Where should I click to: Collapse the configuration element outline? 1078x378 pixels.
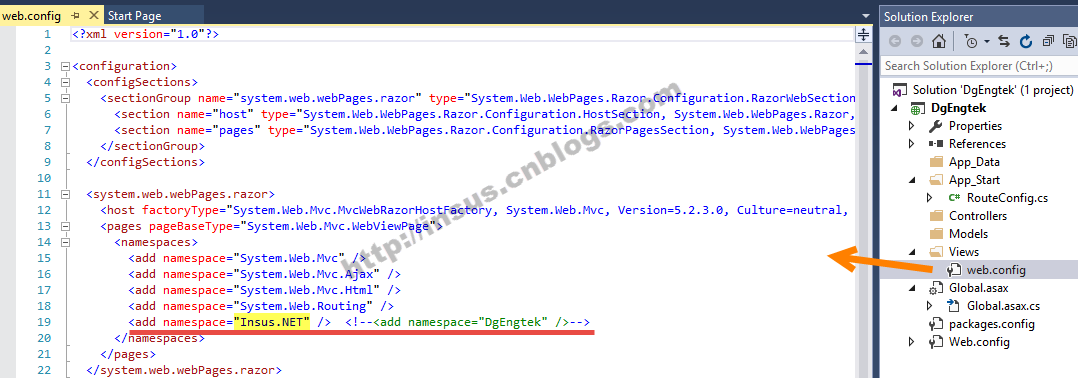click(65, 67)
